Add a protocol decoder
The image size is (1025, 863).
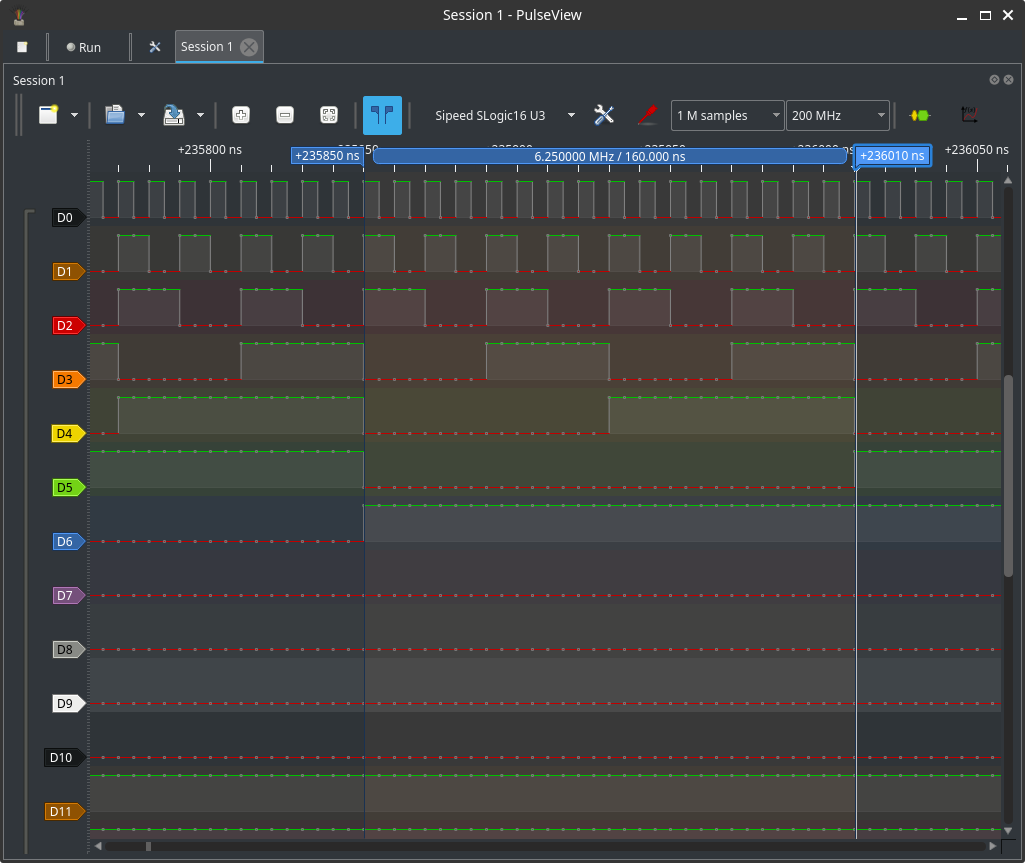[x=919, y=115]
